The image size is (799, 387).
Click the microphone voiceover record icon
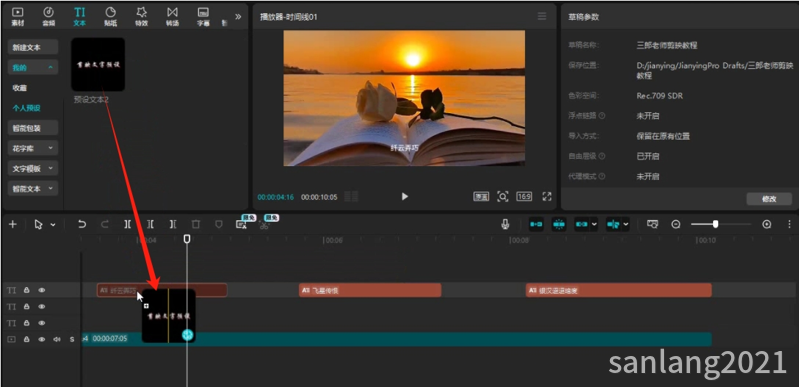505,224
